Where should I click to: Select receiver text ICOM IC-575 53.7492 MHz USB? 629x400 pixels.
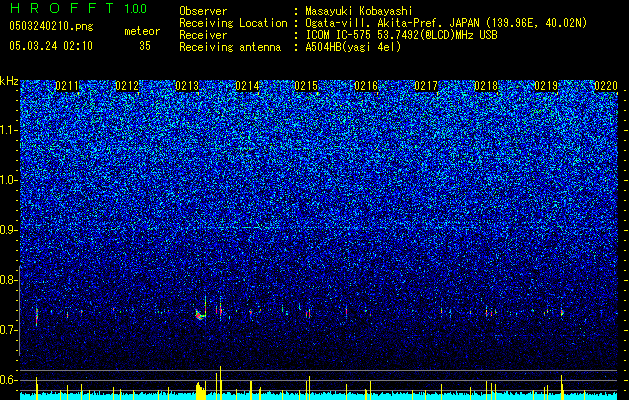click(x=401, y=35)
